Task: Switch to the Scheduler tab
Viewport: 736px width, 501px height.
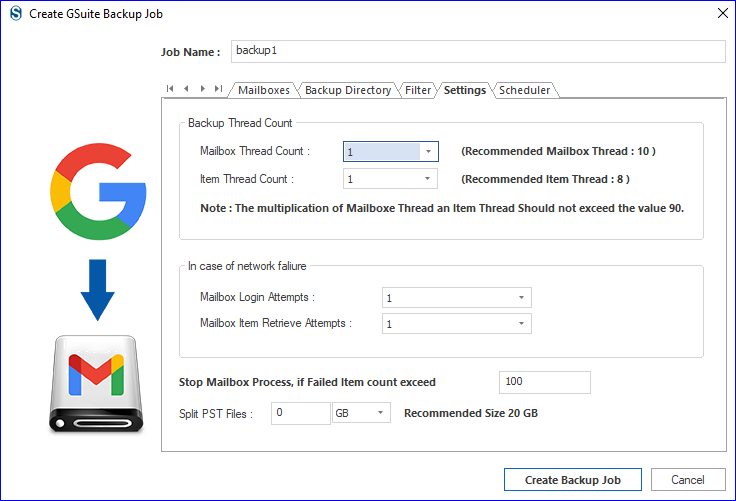Action: [x=524, y=90]
